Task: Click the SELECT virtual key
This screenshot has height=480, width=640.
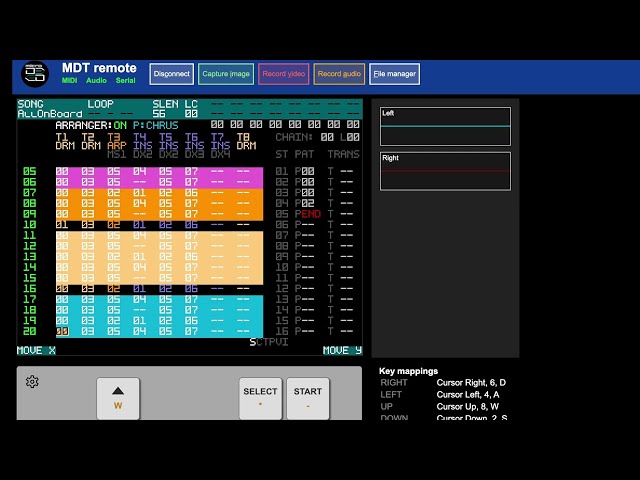Action: tap(260, 398)
